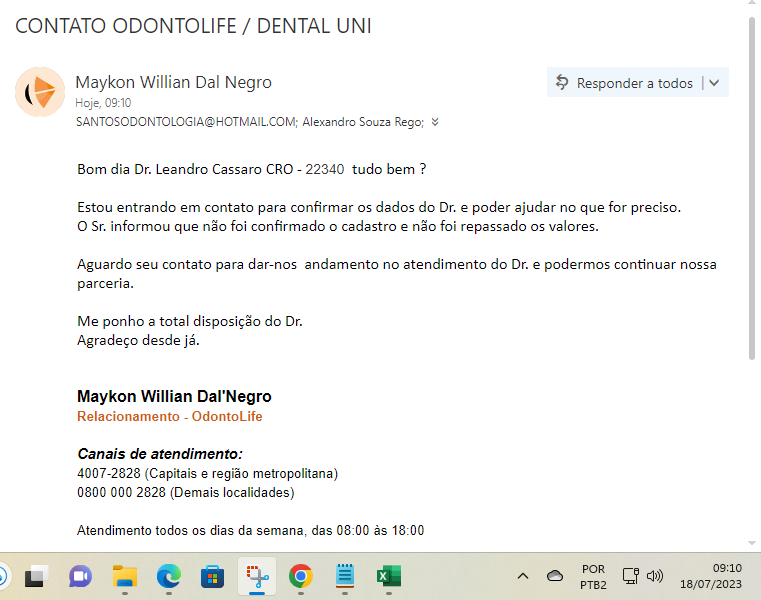Open Microsoft Store from the taskbar

[x=213, y=577]
